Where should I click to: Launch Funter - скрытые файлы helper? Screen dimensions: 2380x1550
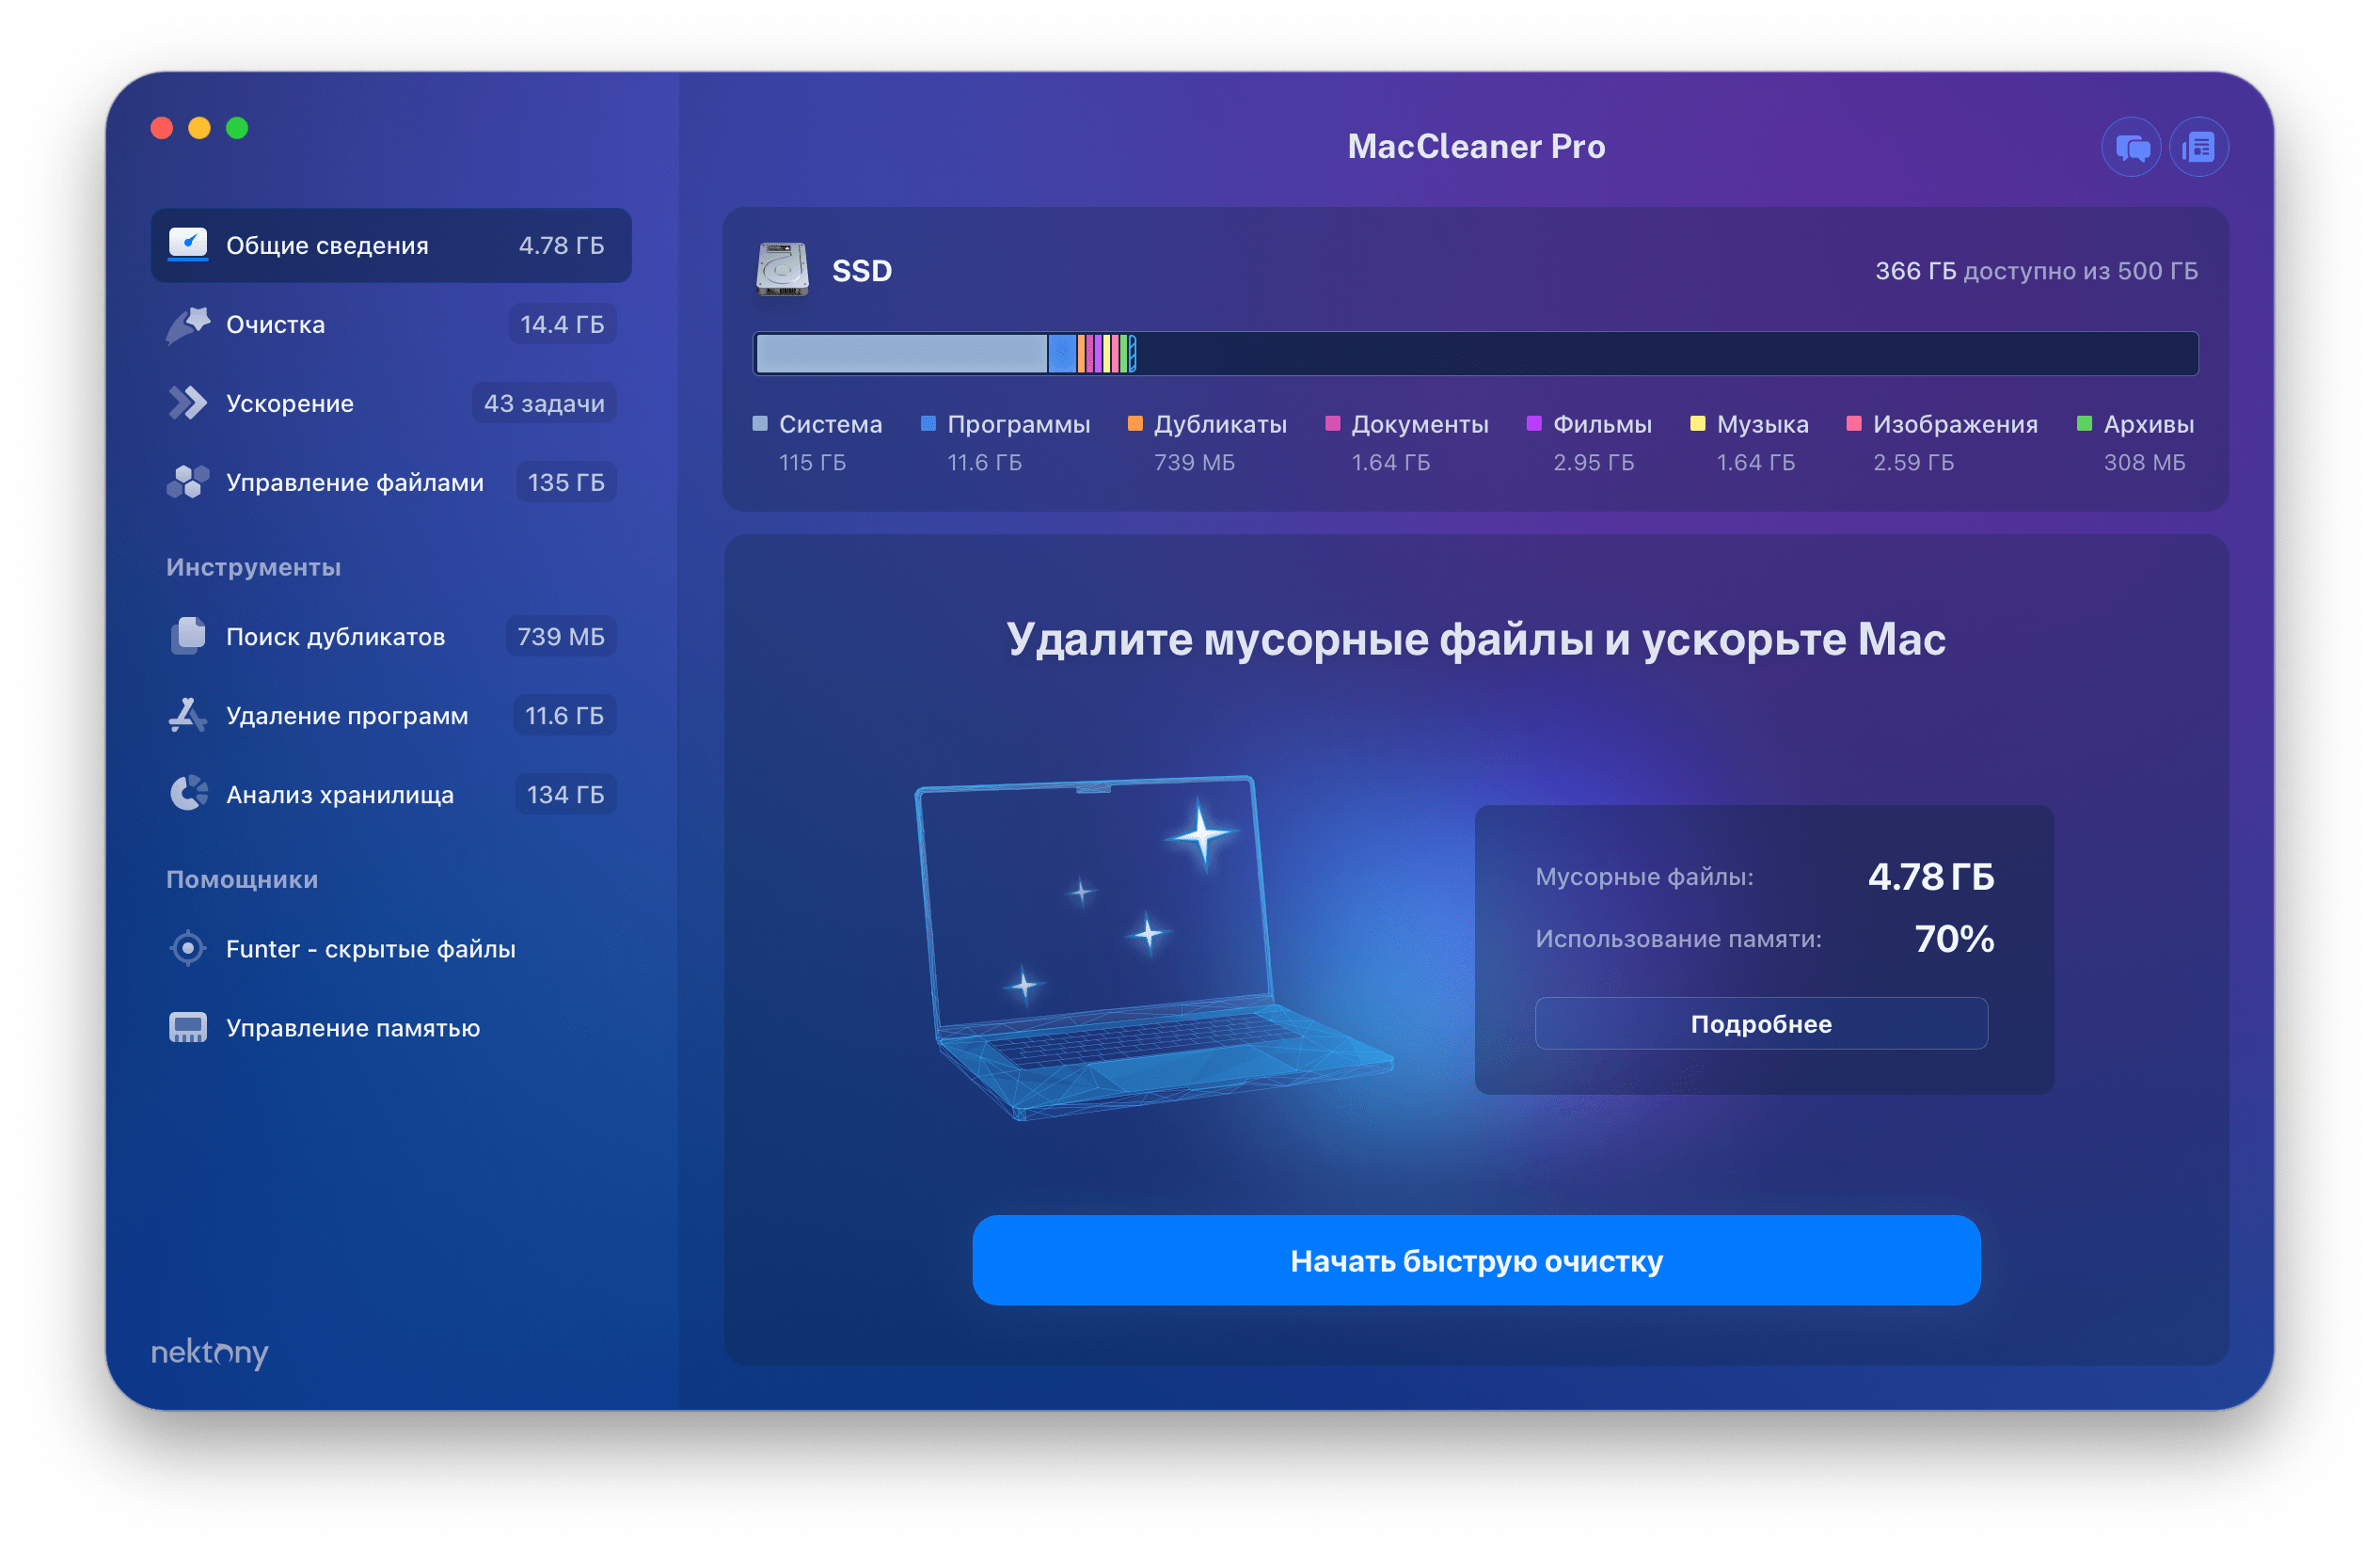391,948
